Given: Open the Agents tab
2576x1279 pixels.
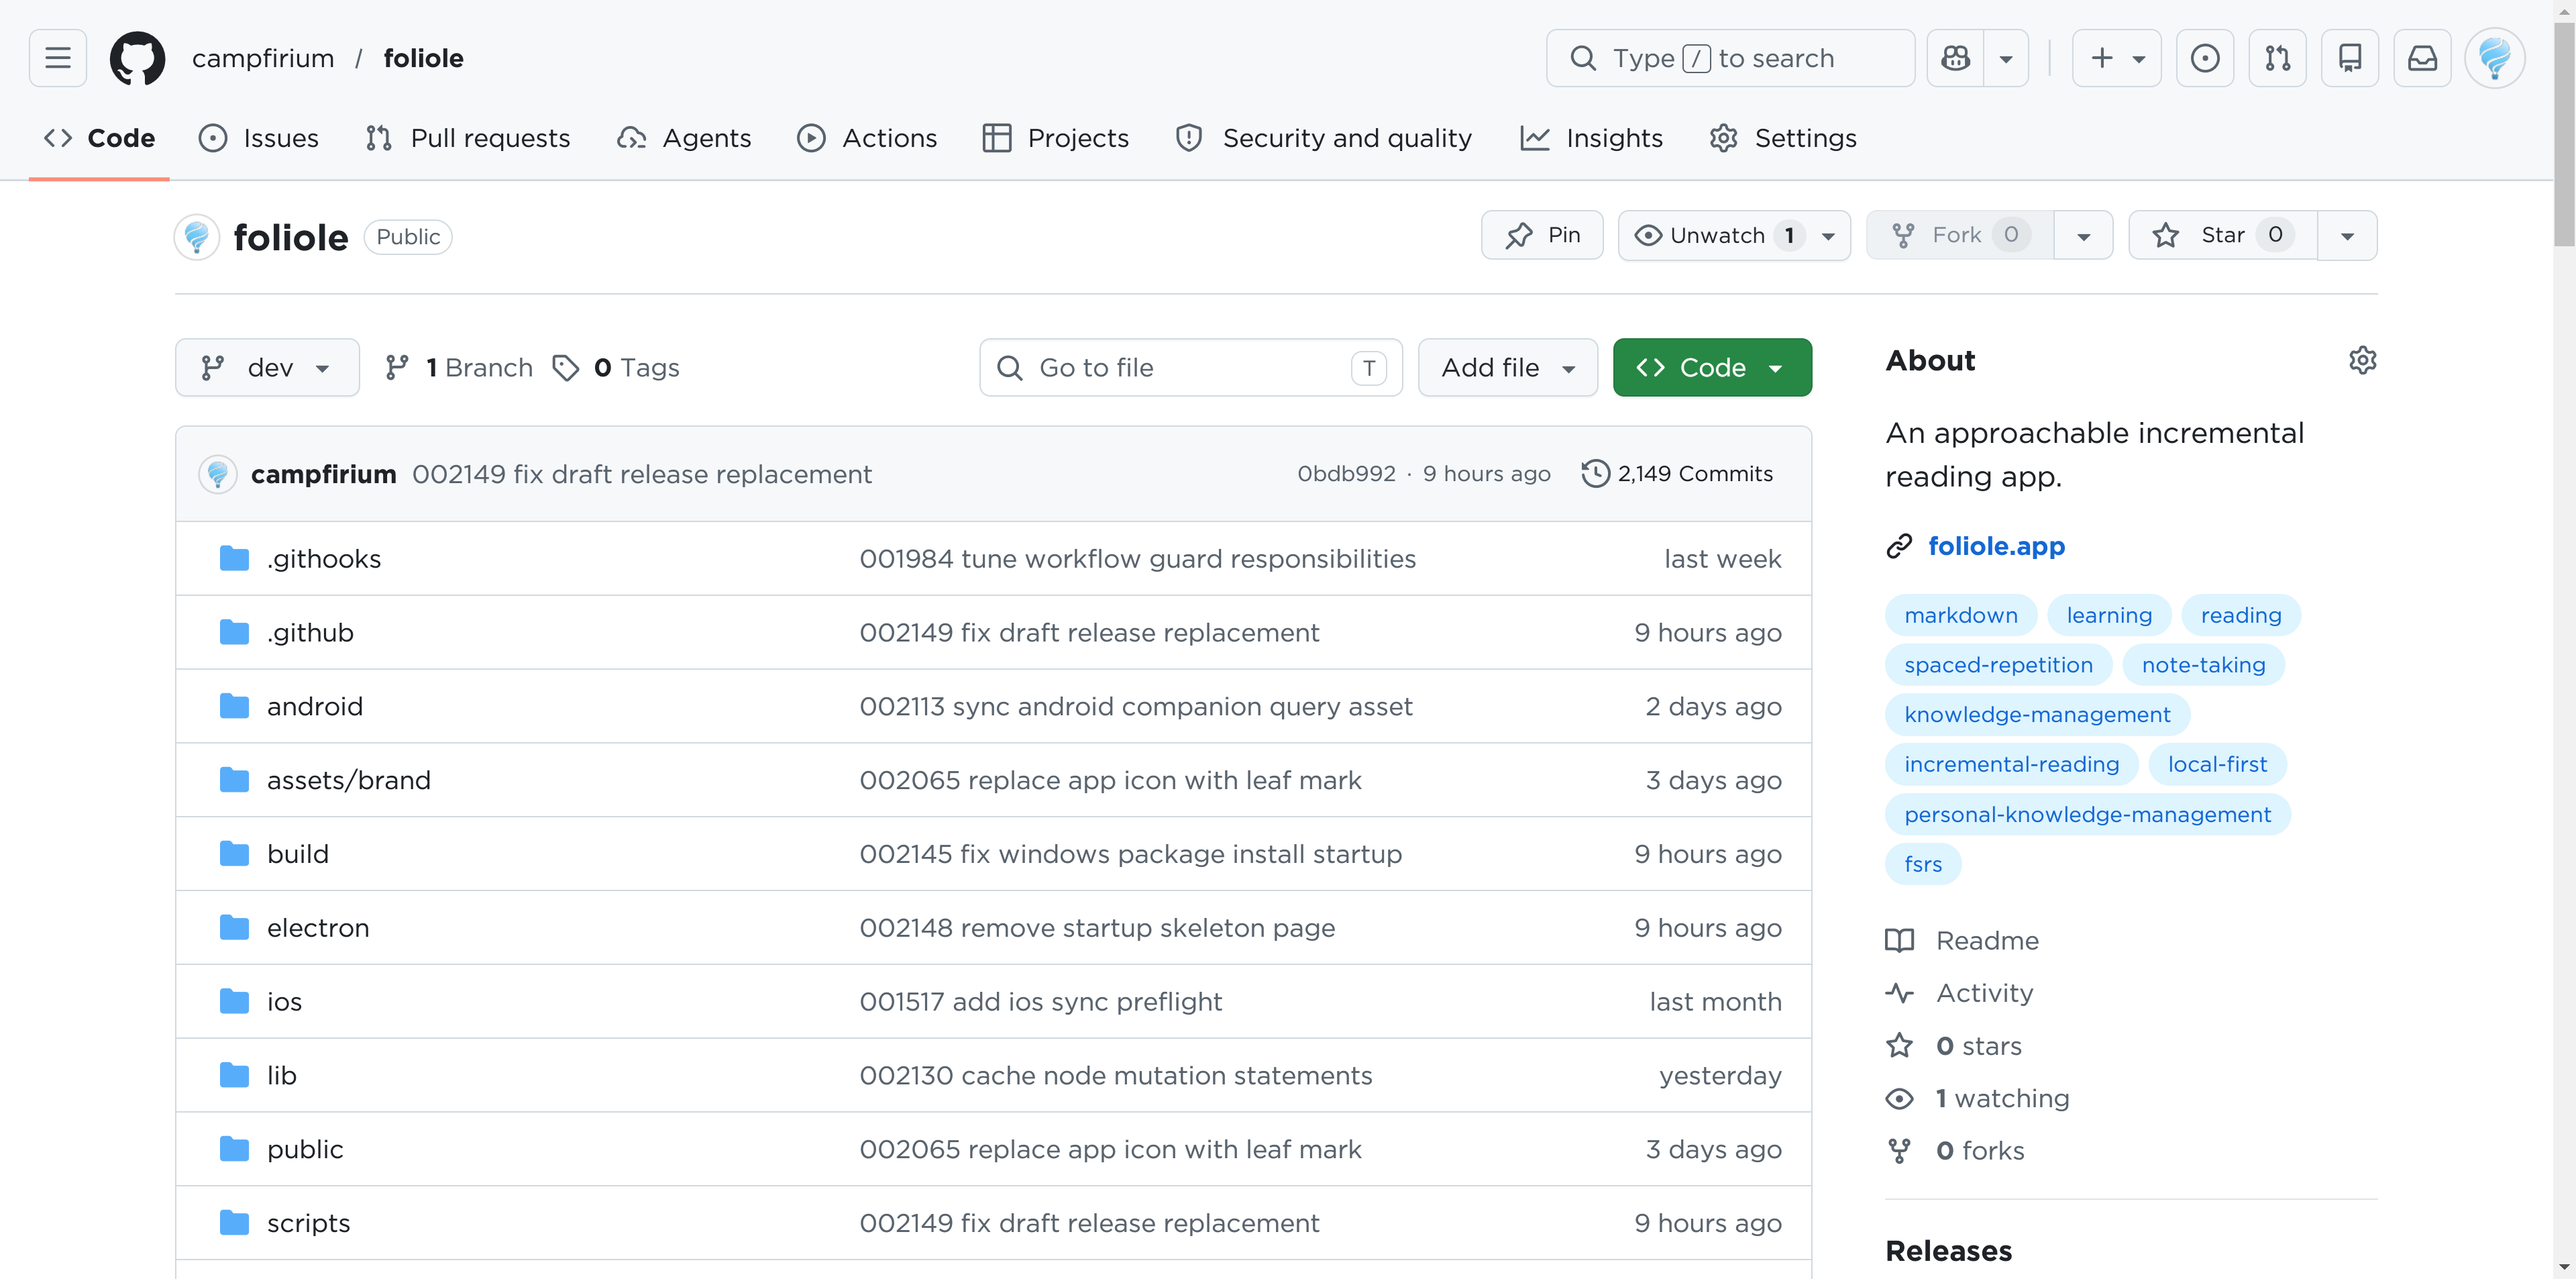Looking at the screenshot, I should 684,138.
